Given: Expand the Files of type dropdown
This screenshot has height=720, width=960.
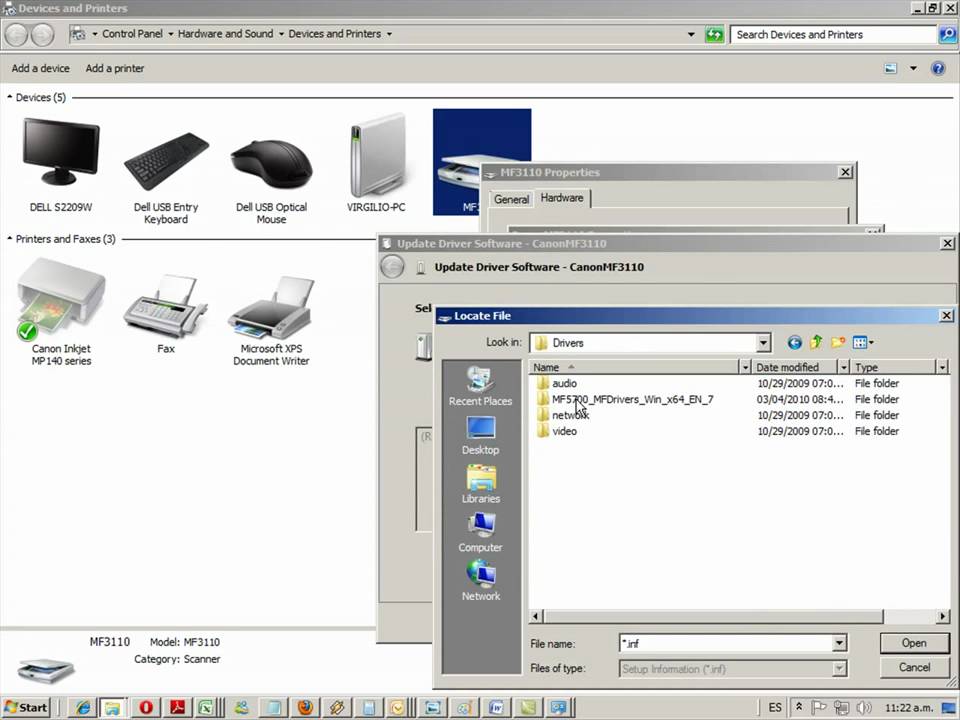Looking at the screenshot, I should [x=839, y=669].
